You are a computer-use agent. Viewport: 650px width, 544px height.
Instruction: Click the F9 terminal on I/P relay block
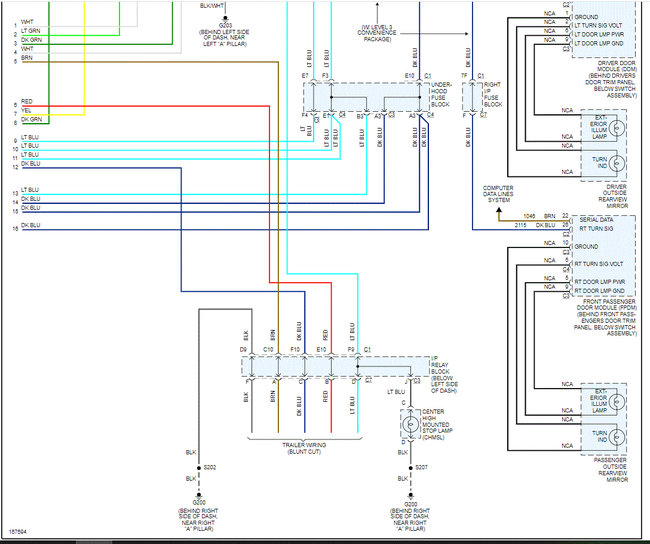[x=351, y=350]
